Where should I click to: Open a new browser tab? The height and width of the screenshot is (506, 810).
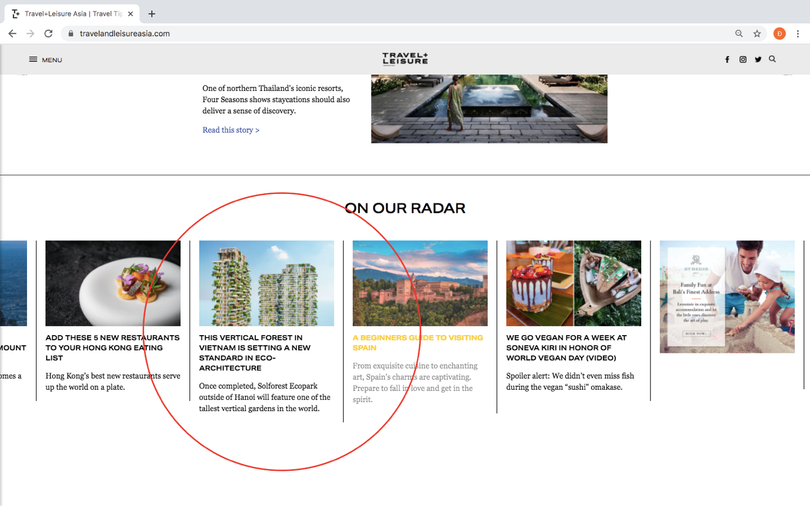pyautogui.click(x=152, y=13)
